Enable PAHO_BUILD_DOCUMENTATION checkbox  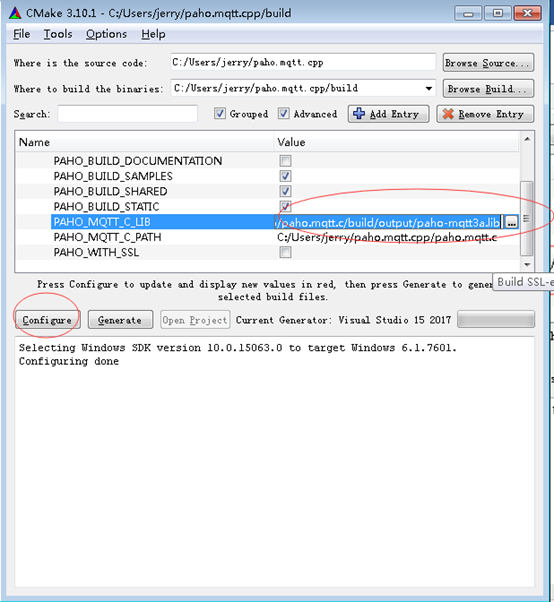click(x=285, y=160)
